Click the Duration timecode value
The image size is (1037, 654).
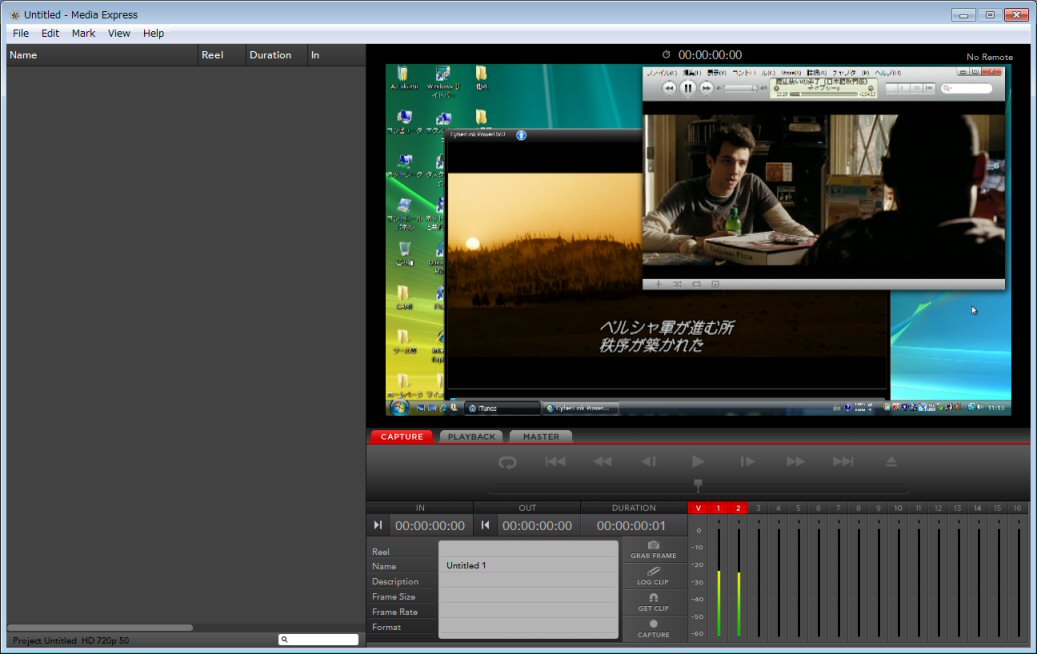631,526
